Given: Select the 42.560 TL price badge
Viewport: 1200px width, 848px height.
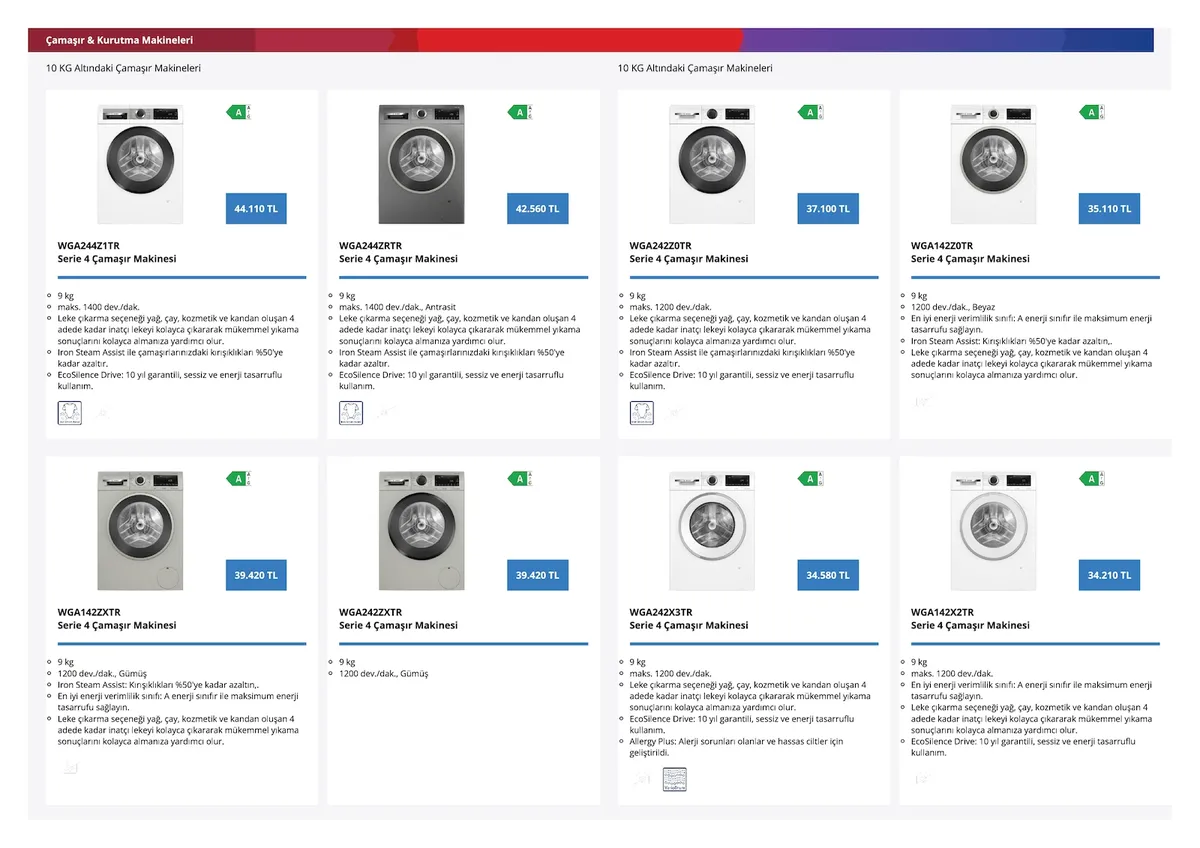Looking at the screenshot, I should (x=537, y=209).
